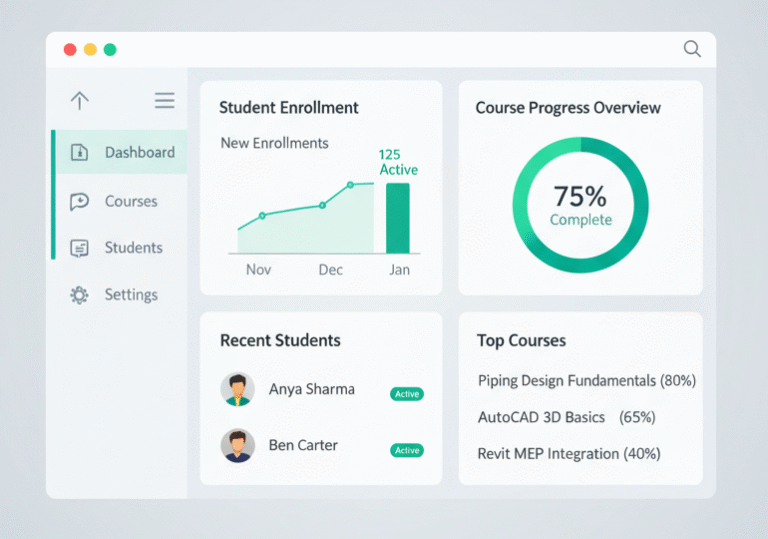Image resolution: width=768 pixels, height=539 pixels.
Task: Select Students in the sidebar
Action: (133, 248)
